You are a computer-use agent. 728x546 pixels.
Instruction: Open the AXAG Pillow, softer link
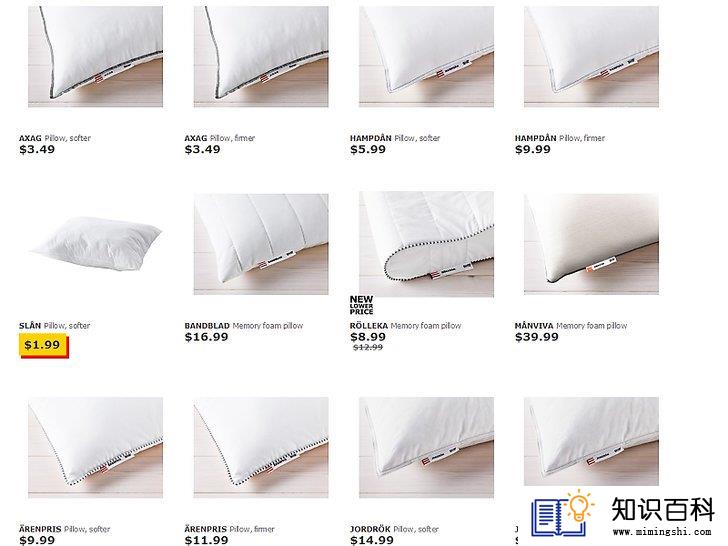(55, 138)
